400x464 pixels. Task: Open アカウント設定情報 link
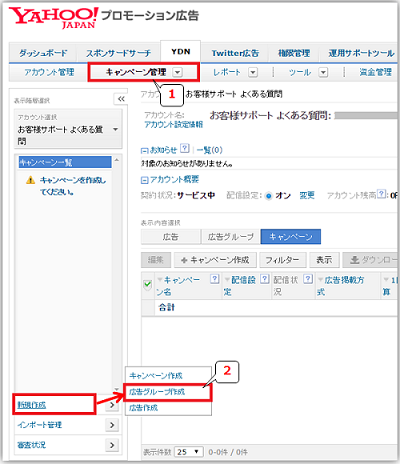[174, 125]
